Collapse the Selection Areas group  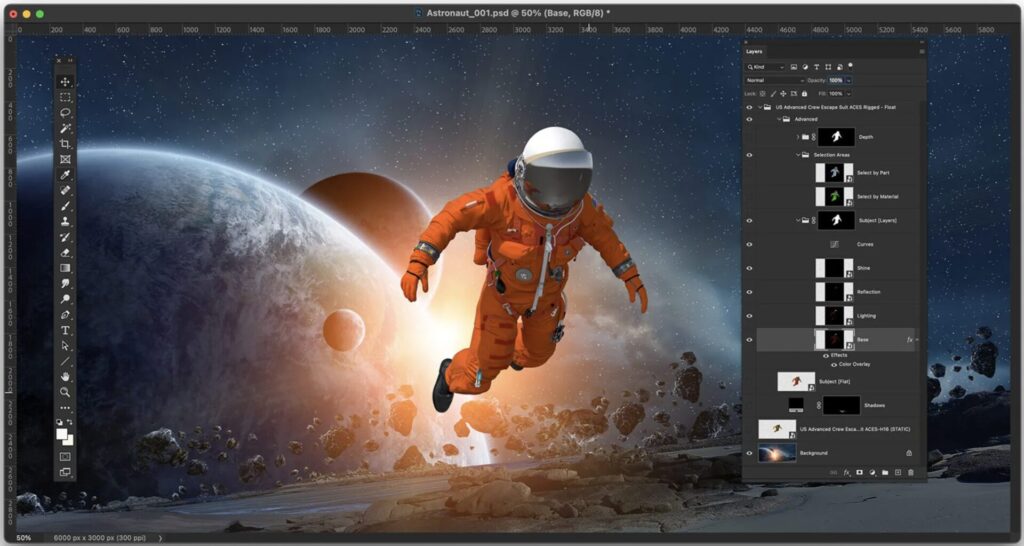pyautogui.click(x=799, y=155)
